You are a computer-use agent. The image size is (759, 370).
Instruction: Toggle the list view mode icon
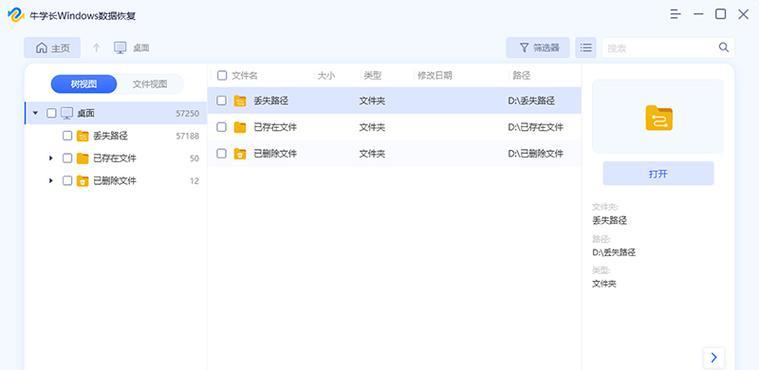586,47
